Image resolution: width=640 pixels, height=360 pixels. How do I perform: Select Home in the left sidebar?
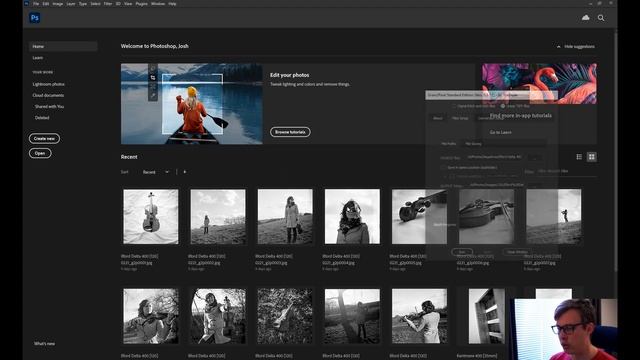point(63,47)
